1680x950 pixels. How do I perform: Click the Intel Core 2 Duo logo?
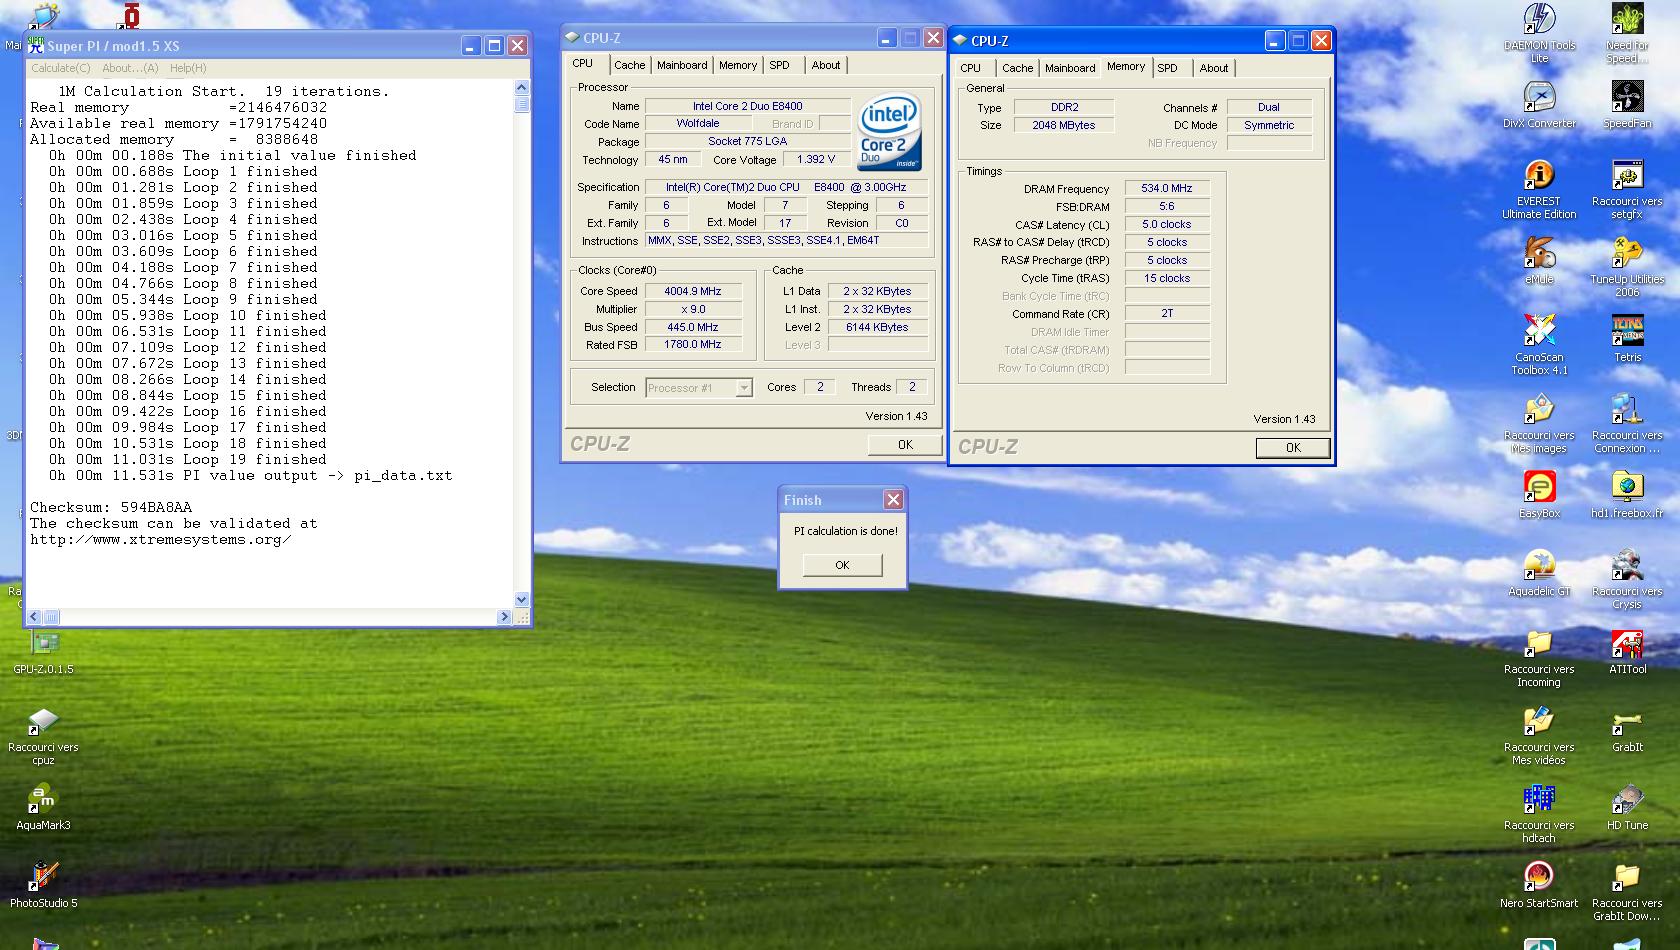click(x=888, y=134)
